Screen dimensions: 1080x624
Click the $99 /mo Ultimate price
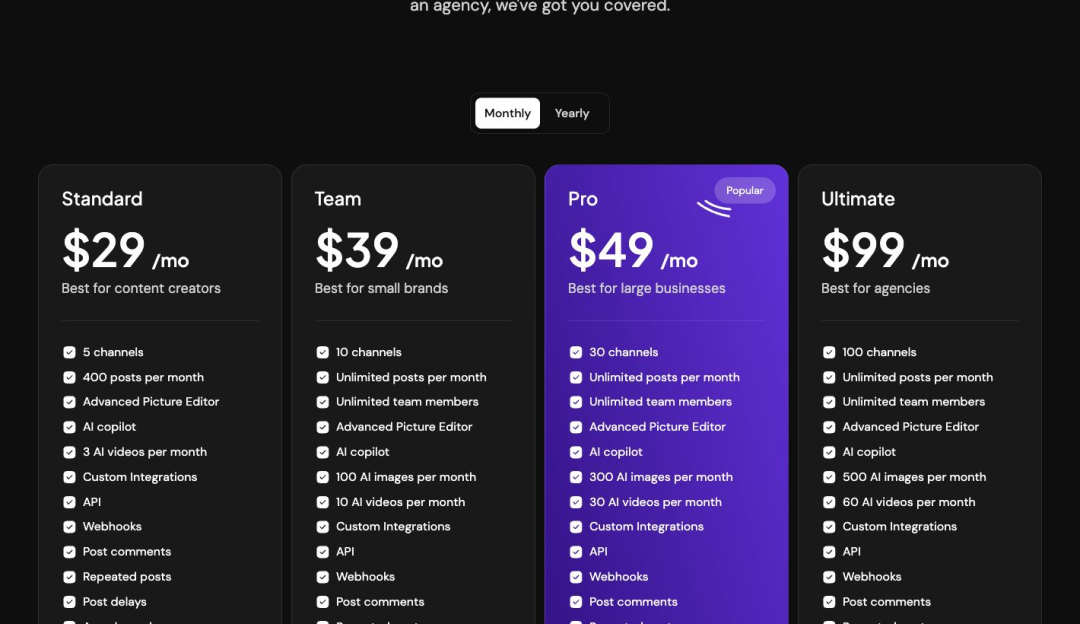point(885,251)
